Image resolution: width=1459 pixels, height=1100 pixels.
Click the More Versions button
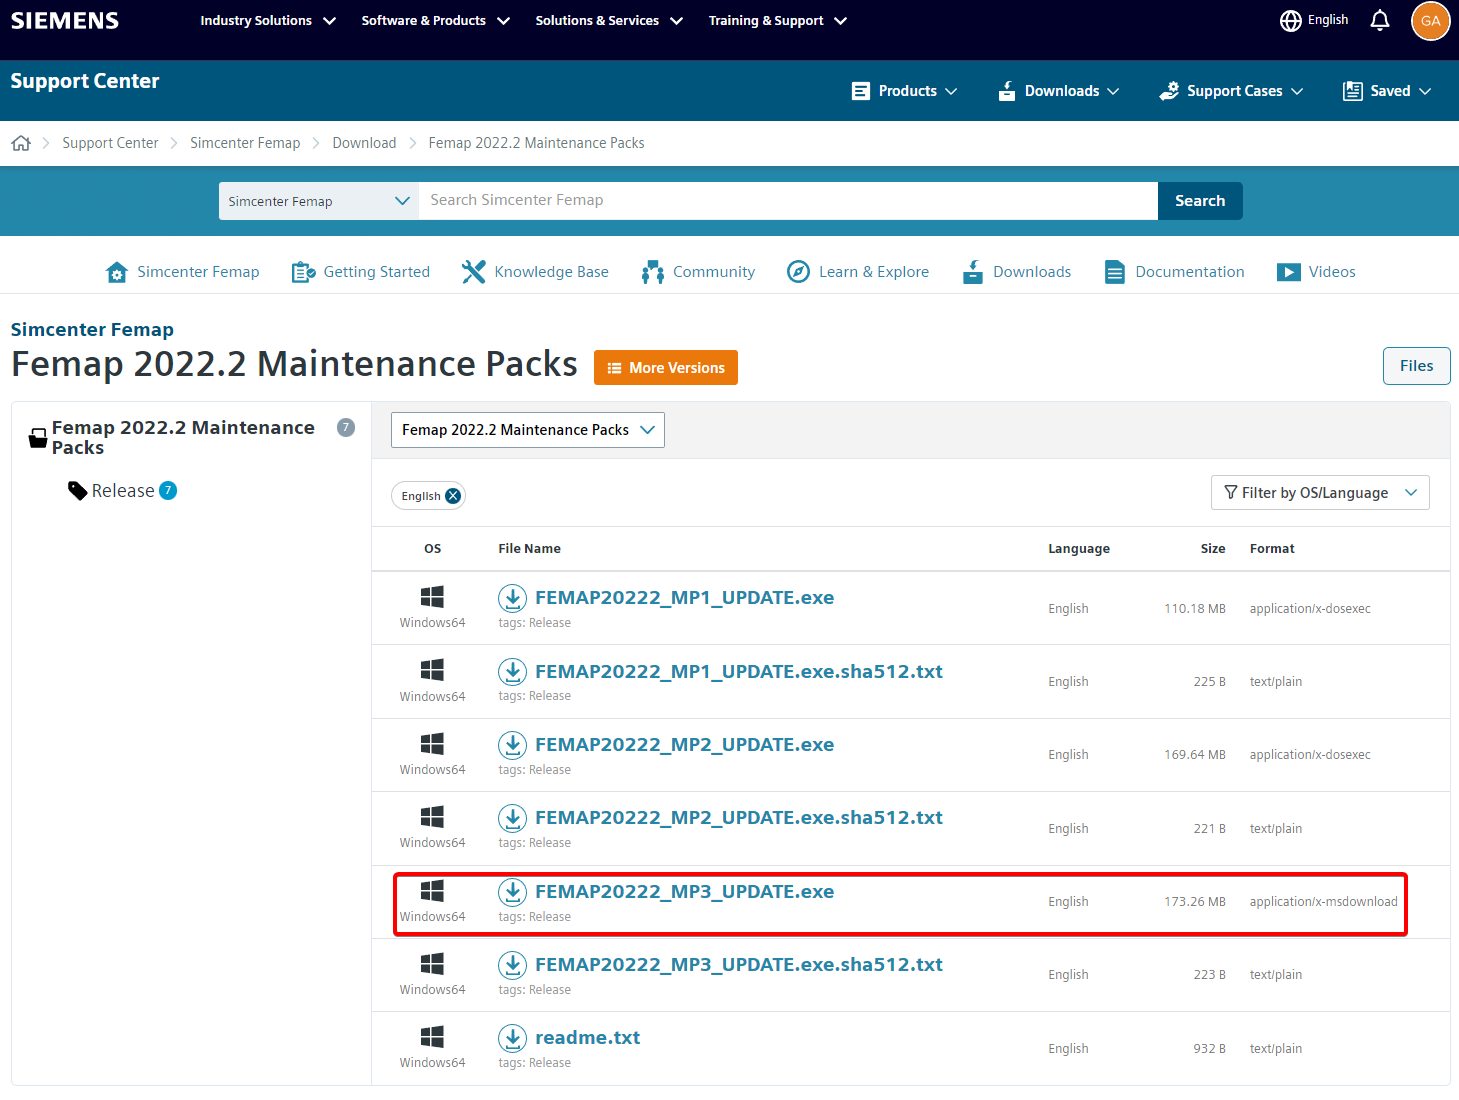pyautogui.click(x=666, y=368)
